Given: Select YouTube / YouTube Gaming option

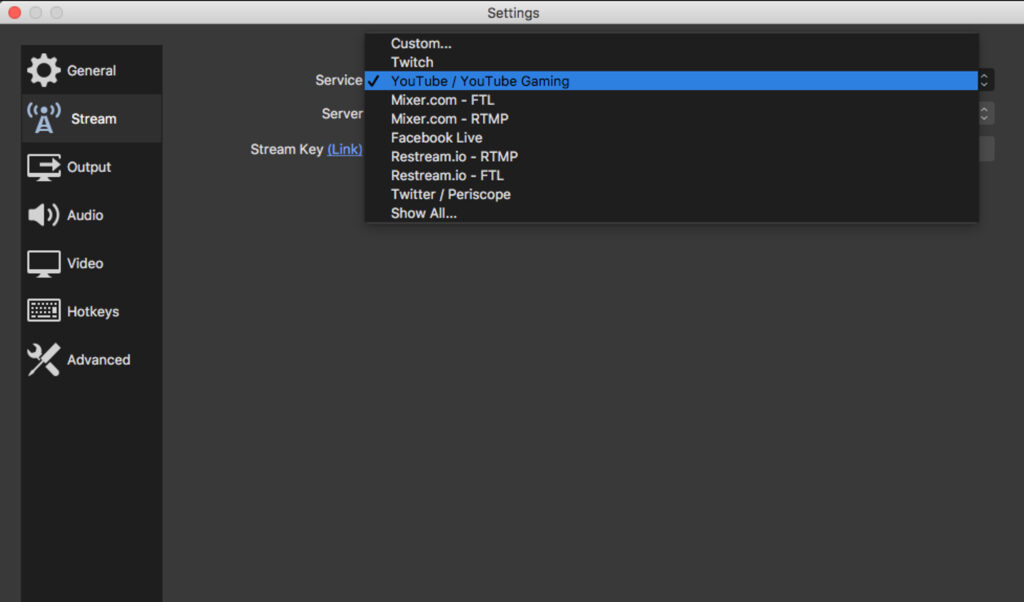Looking at the screenshot, I should pos(671,81).
